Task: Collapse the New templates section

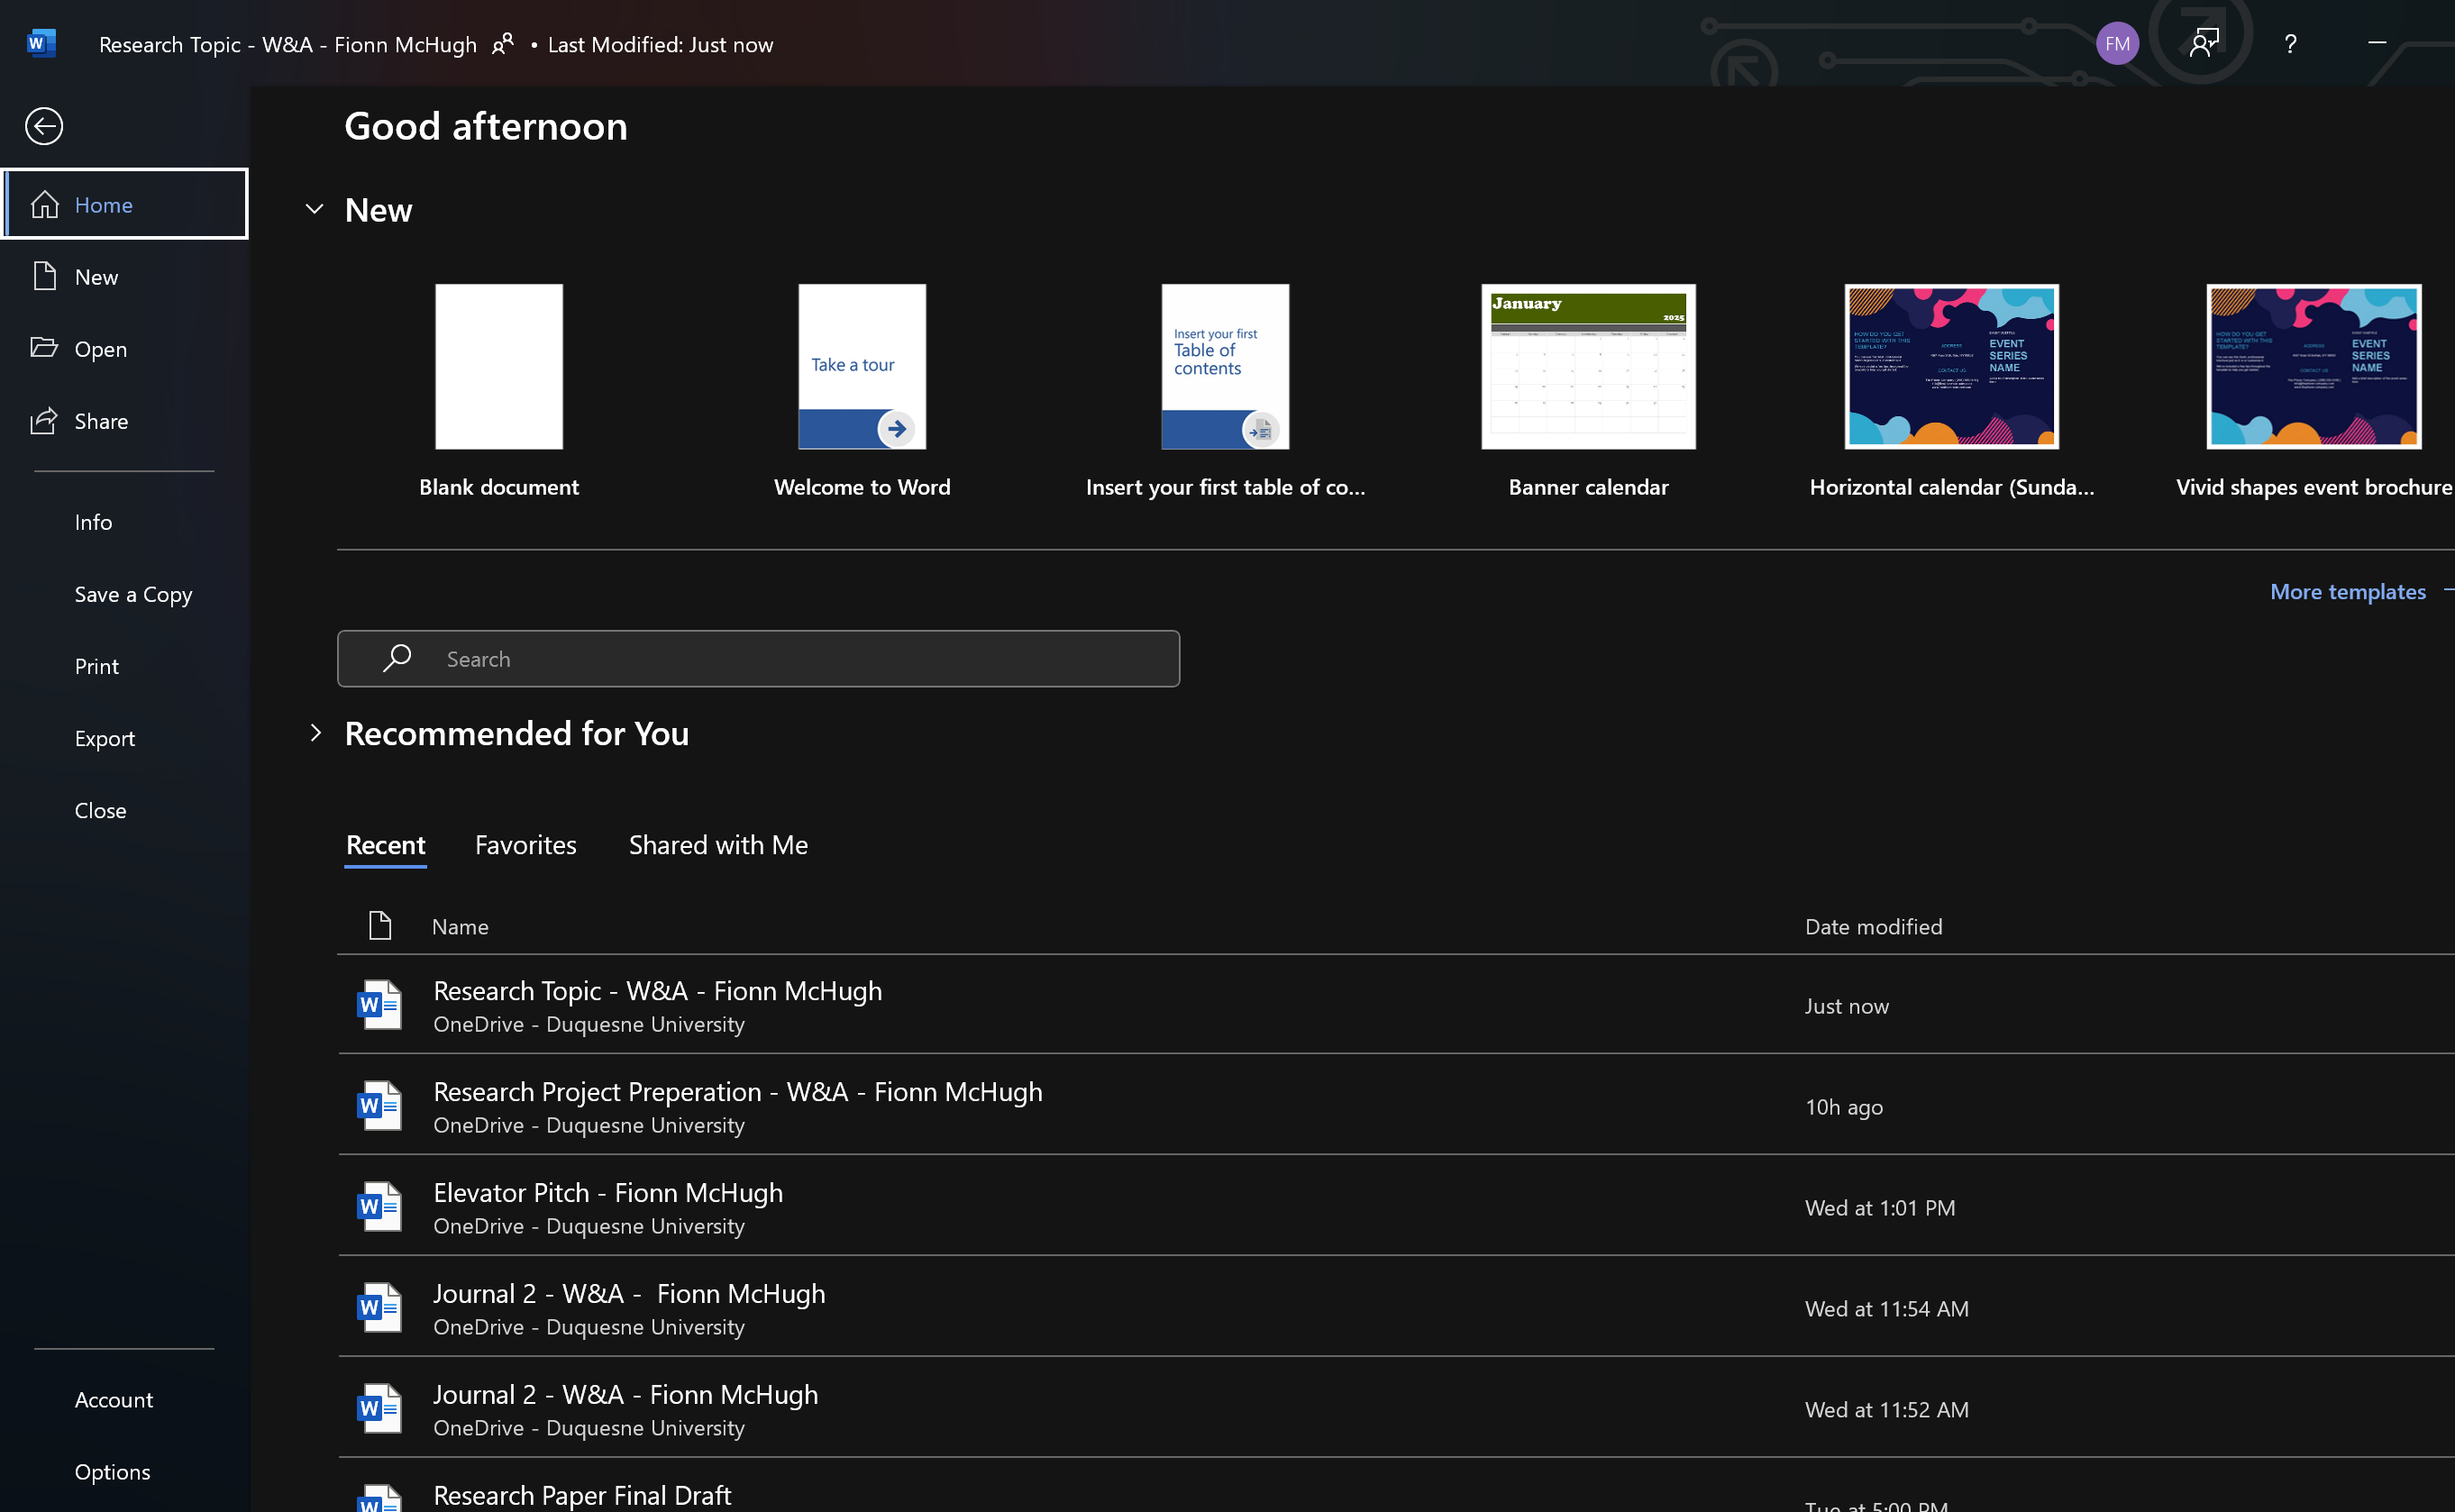Action: [x=314, y=210]
